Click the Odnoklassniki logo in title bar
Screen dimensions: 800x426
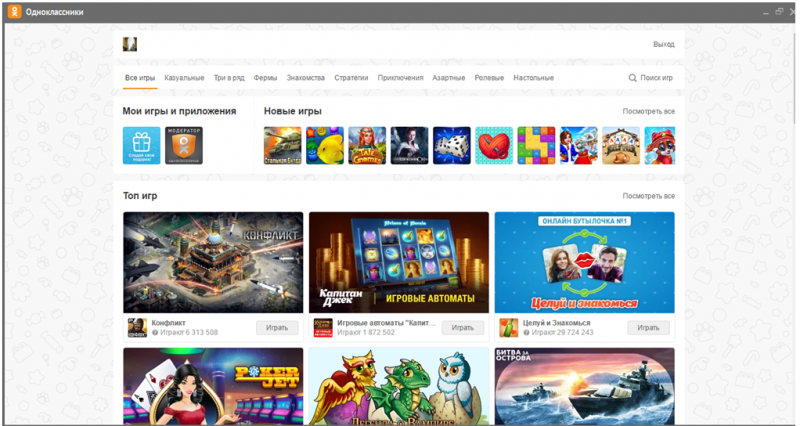[x=14, y=11]
